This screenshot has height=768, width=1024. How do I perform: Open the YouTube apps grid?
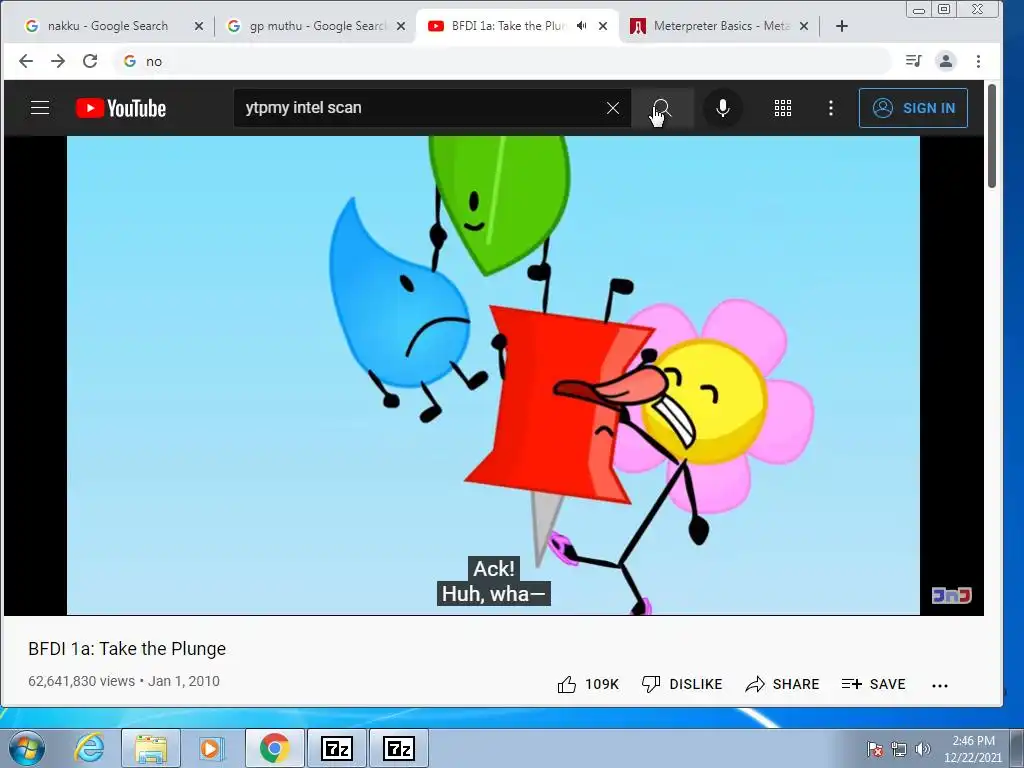(782, 108)
